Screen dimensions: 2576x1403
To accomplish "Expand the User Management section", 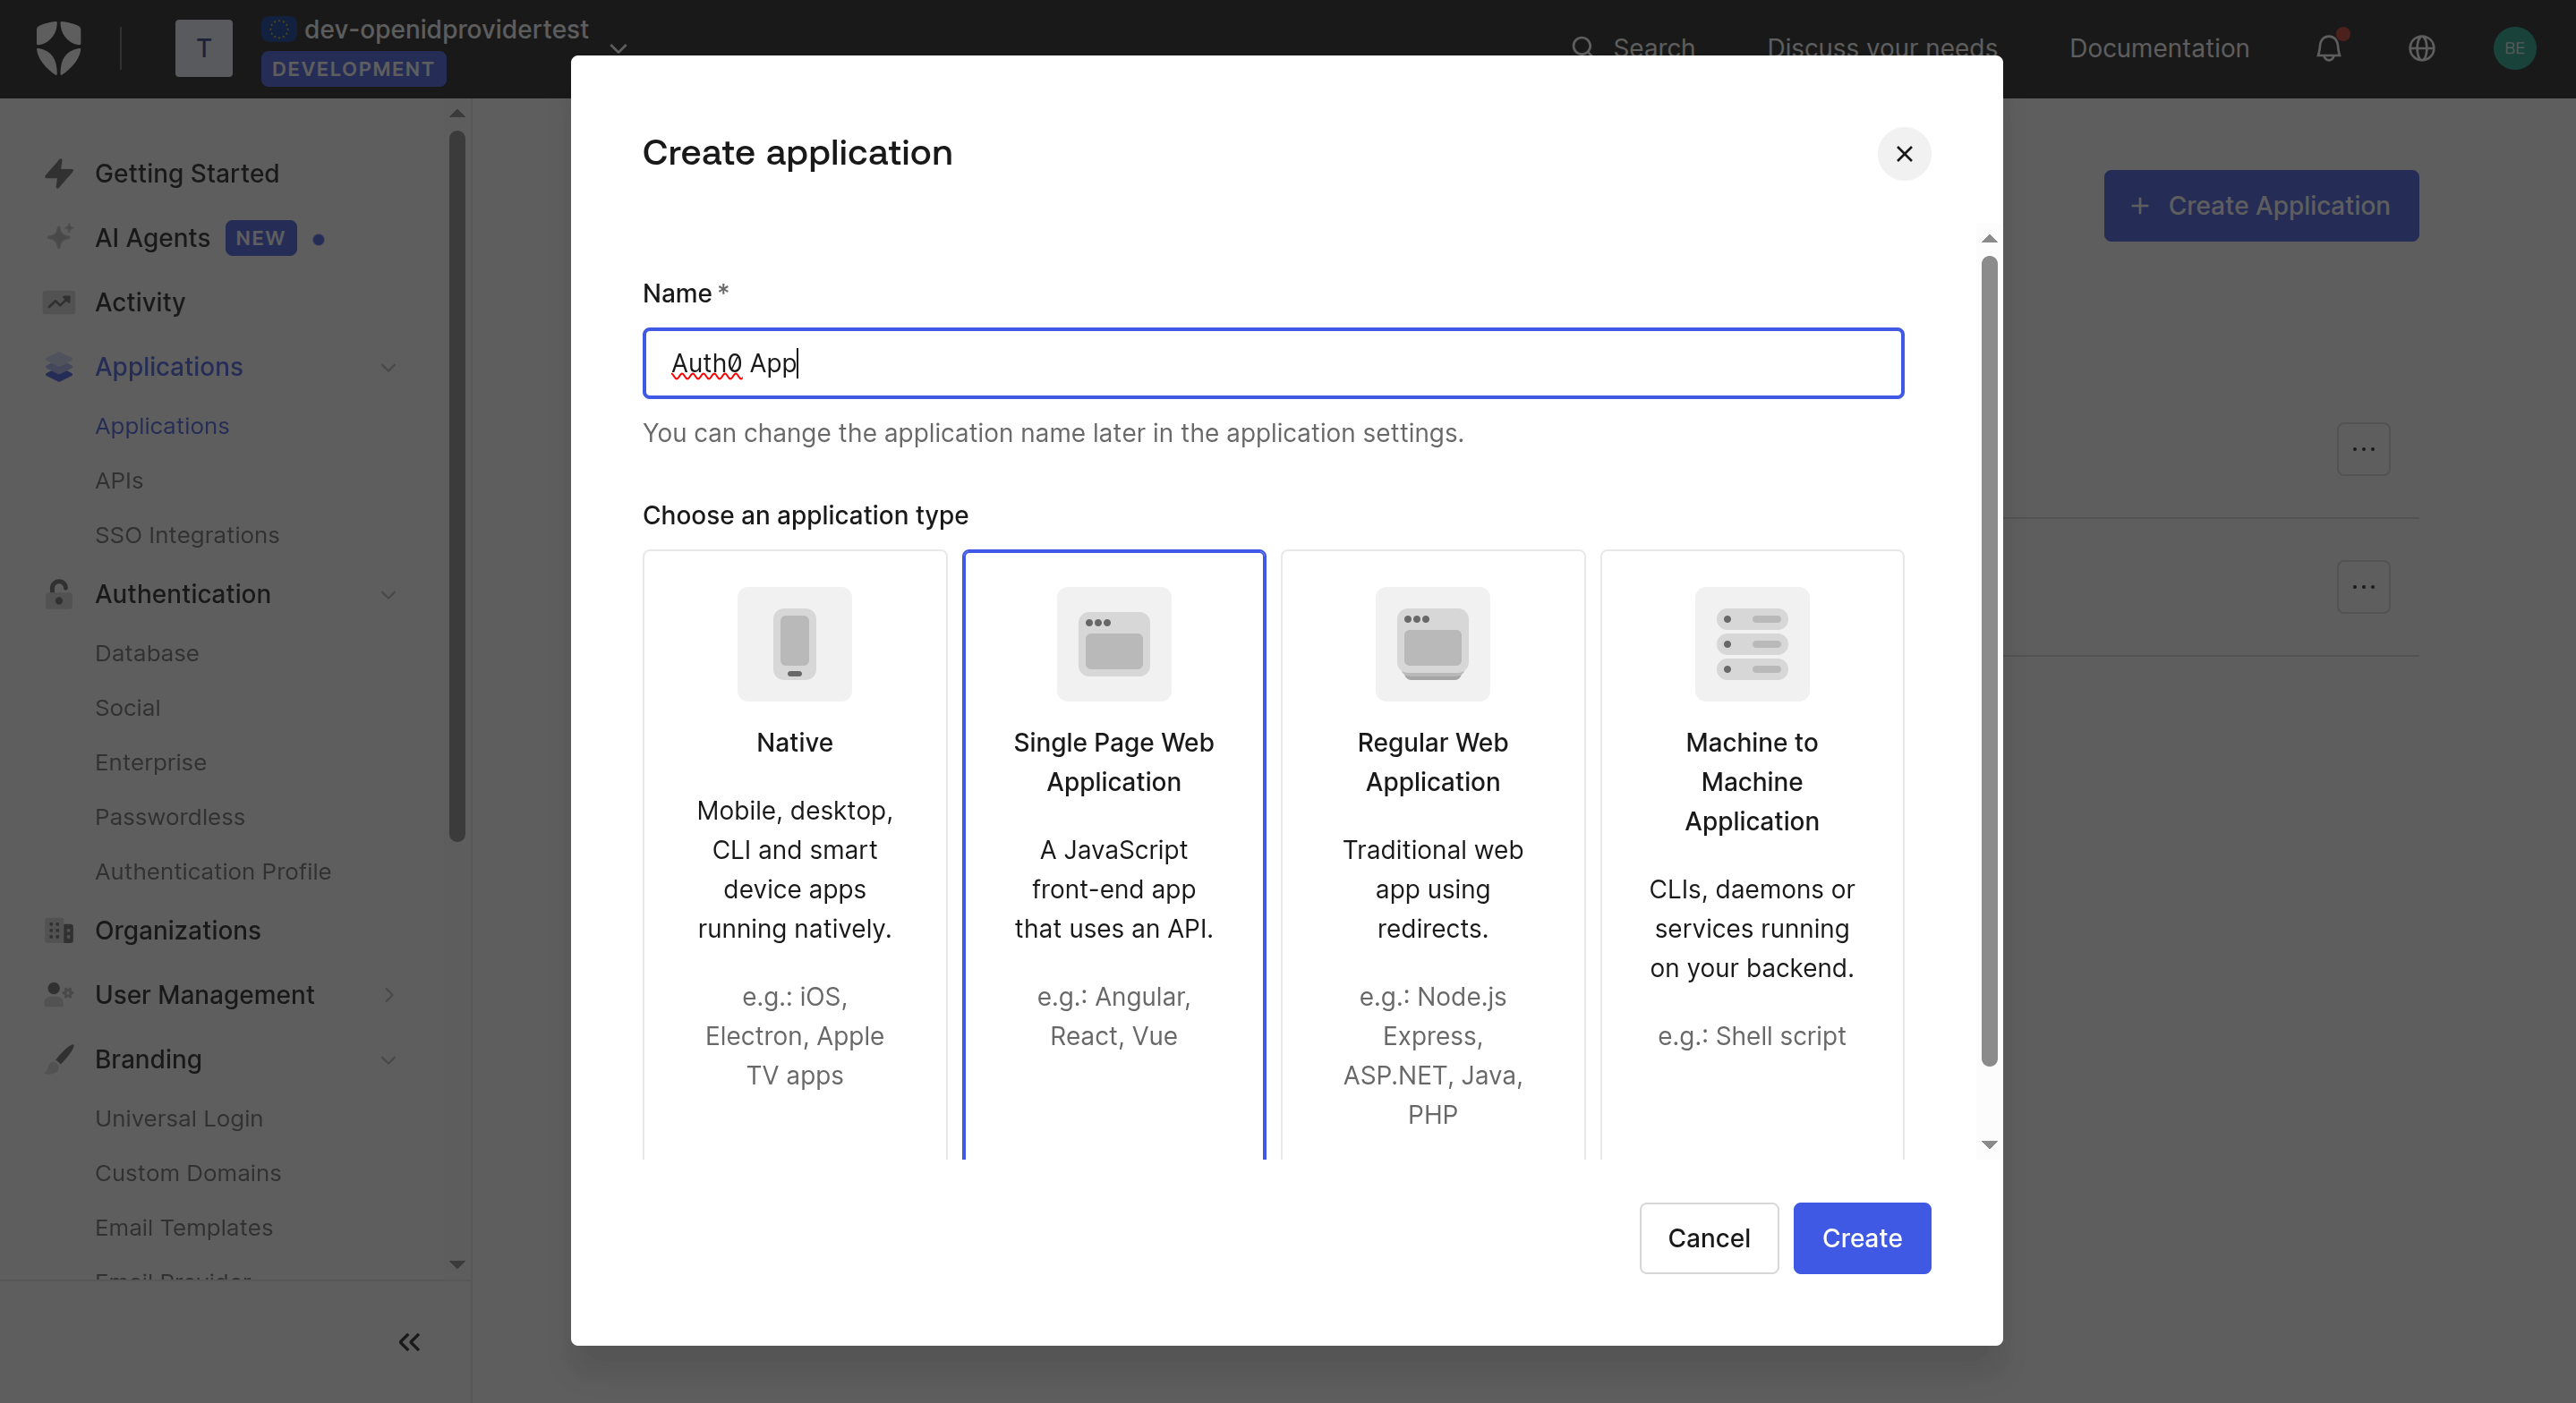I will (388, 995).
